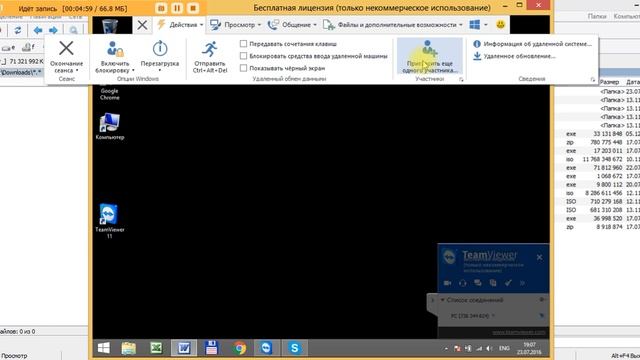
Task: Enable Передавать сочетания клавиш checkbox
Action: [244, 44]
